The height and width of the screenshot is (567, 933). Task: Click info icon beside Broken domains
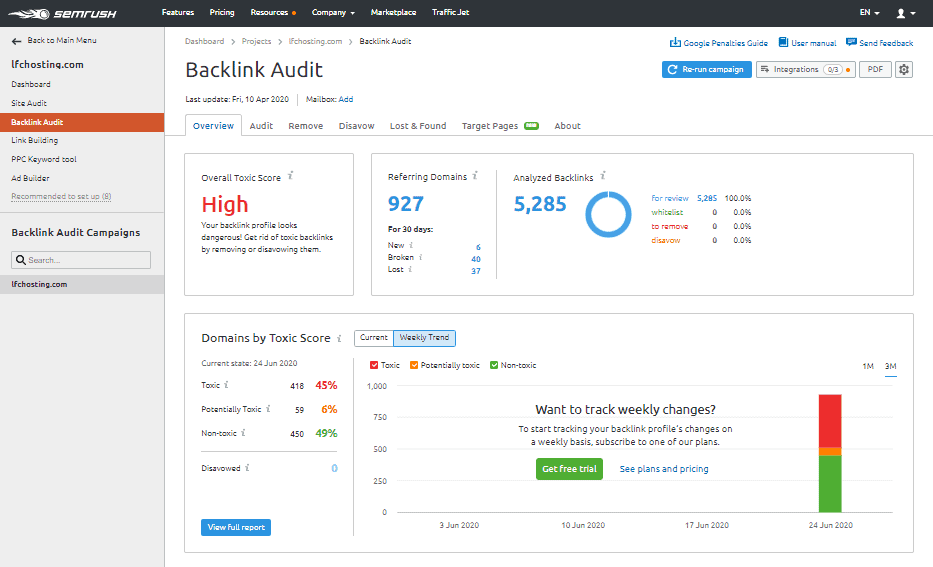click(421, 257)
